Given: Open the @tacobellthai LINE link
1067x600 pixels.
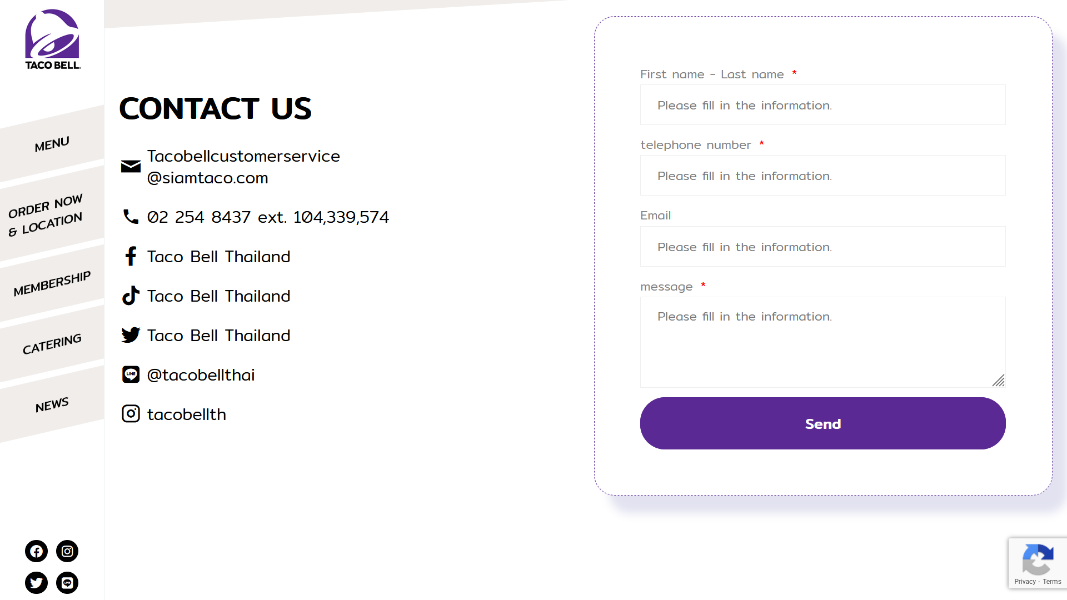Looking at the screenshot, I should click(x=201, y=375).
